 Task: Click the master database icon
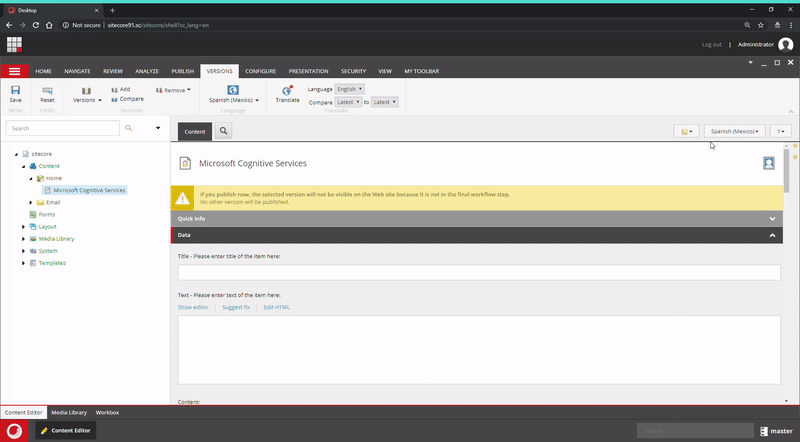click(764, 431)
